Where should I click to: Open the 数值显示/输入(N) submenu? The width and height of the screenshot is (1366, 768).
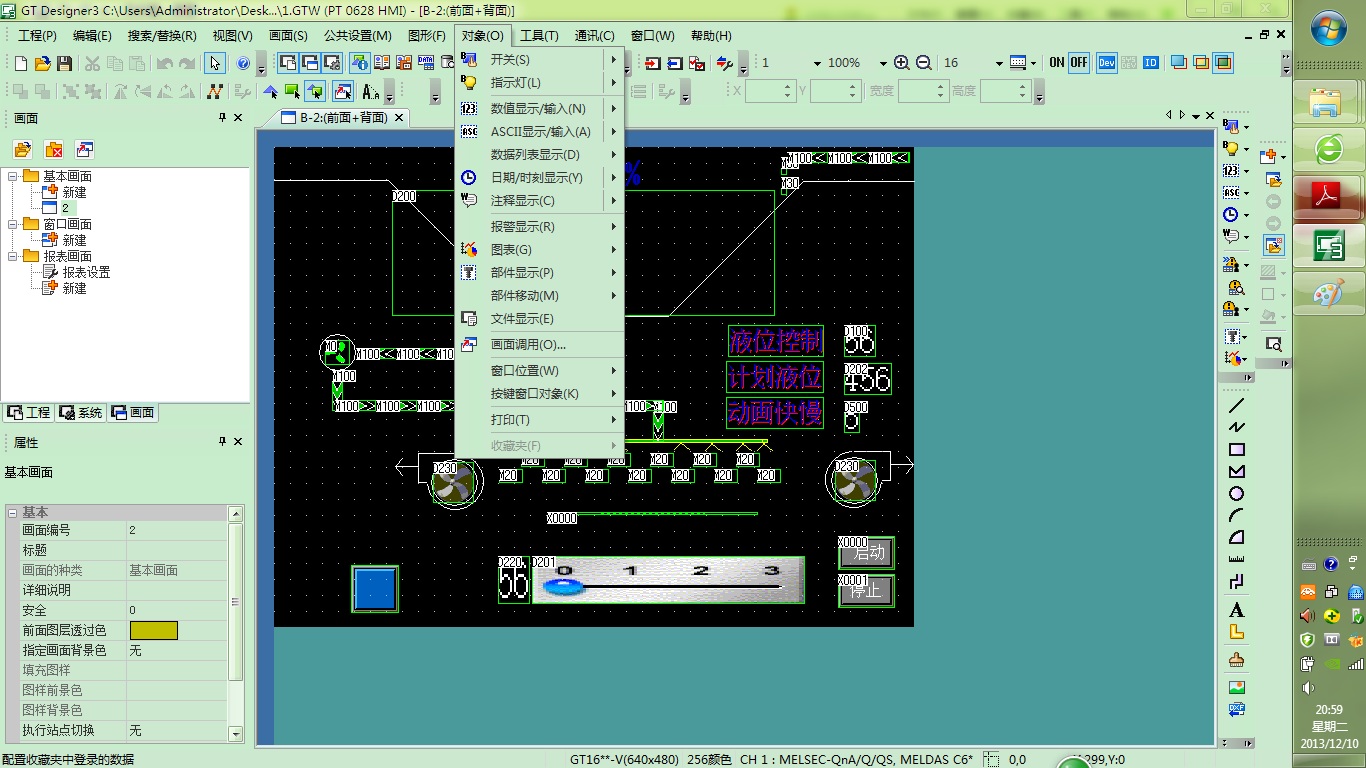(538, 108)
